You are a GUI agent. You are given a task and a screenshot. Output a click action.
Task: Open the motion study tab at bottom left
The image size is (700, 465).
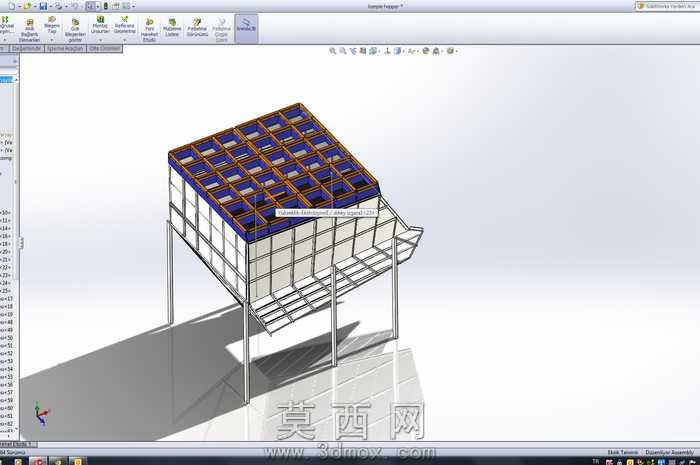click(18, 444)
